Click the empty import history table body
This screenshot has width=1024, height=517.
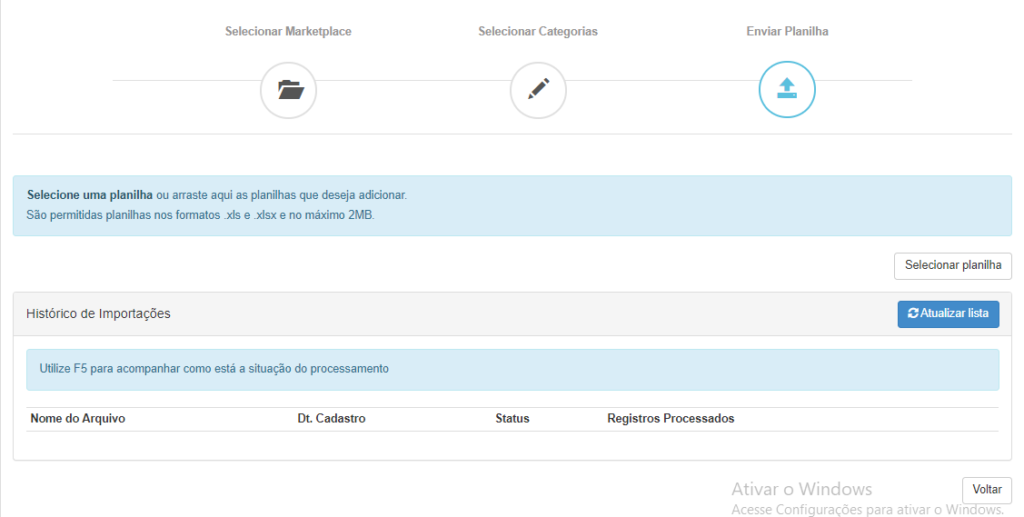click(x=513, y=445)
